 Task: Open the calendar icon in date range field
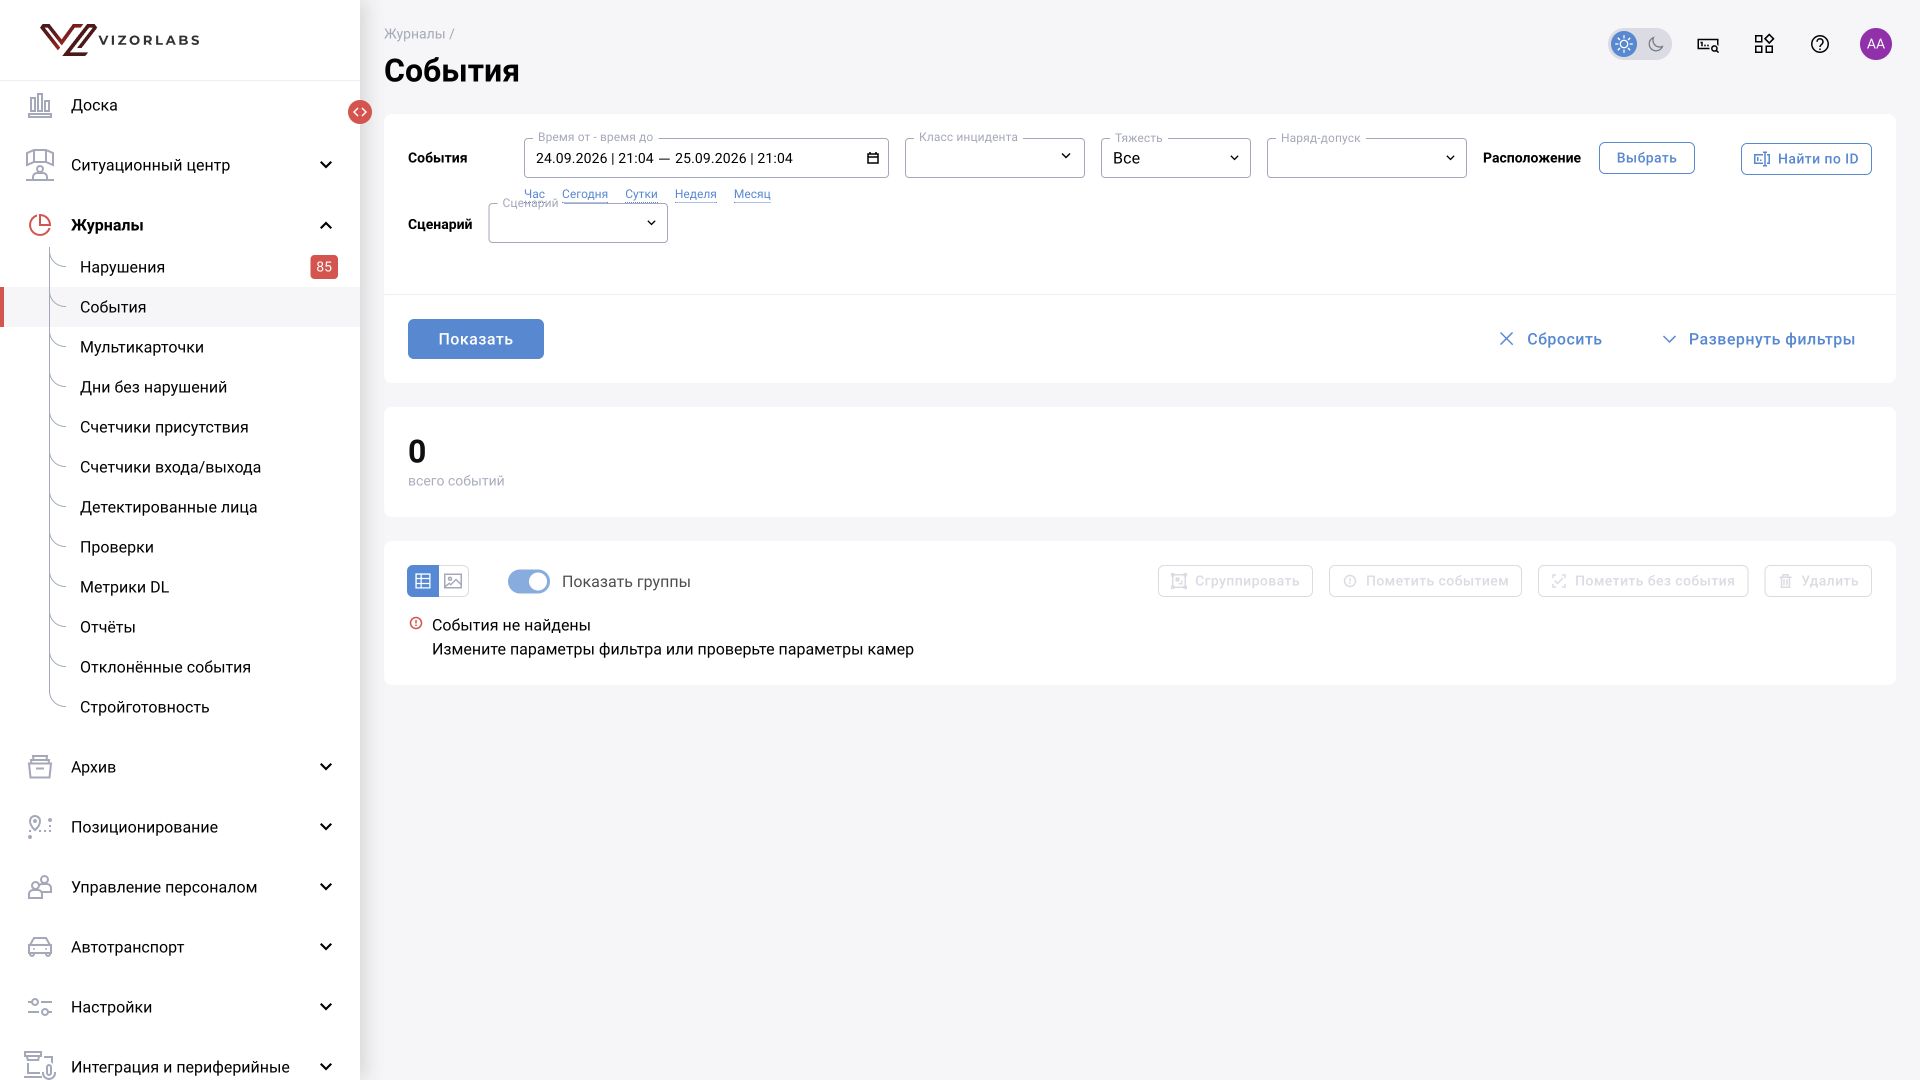click(x=872, y=158)
